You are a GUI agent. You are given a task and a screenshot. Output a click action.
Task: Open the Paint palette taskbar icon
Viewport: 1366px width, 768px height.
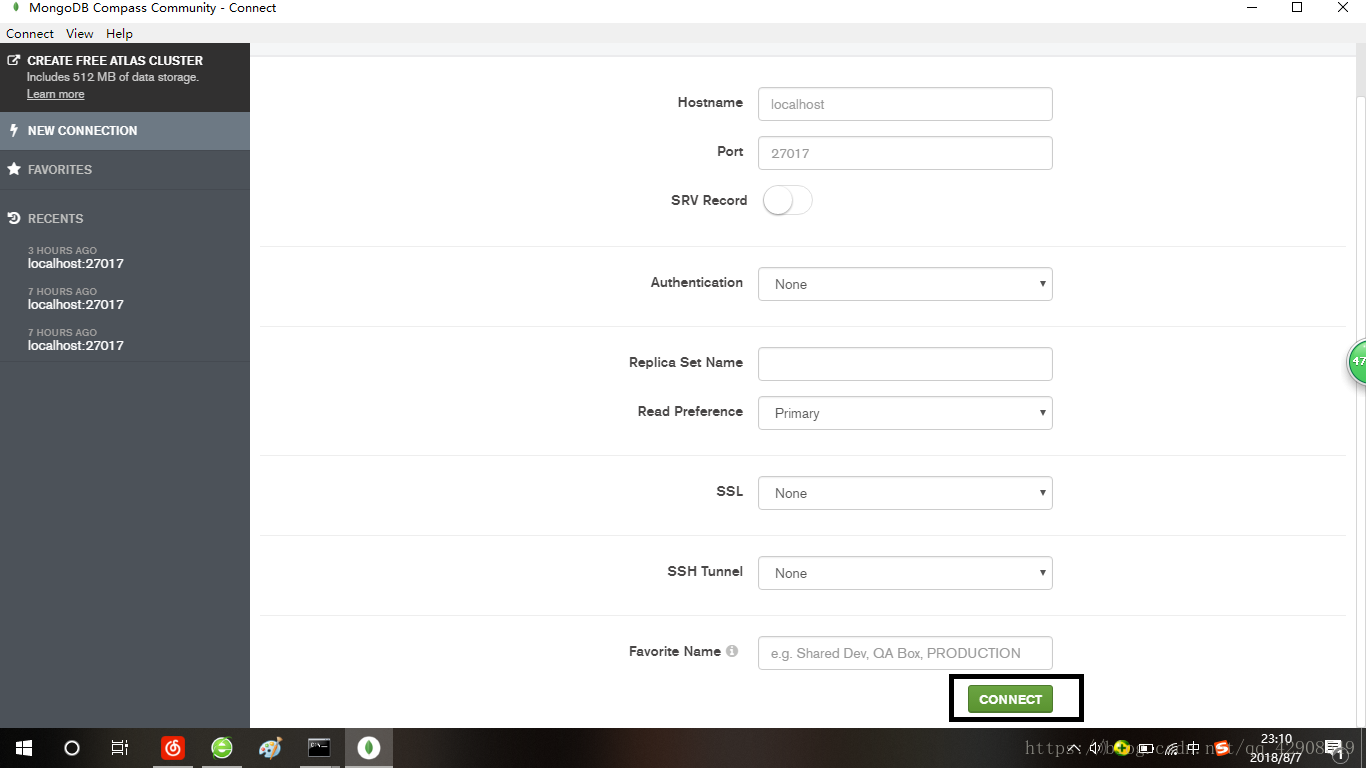point(271,748)
